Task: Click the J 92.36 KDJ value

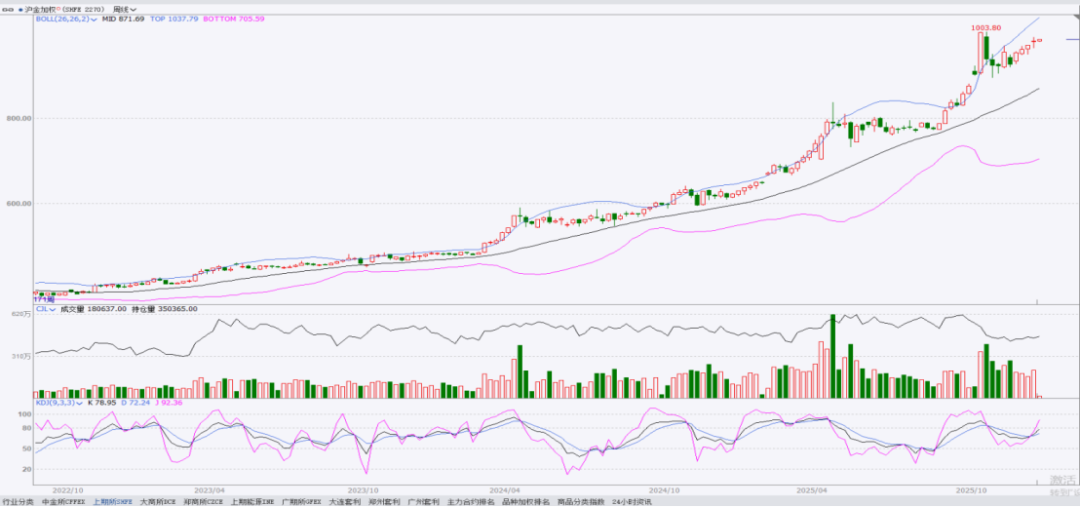Action: pyautogui.click(x=168, y=401)
